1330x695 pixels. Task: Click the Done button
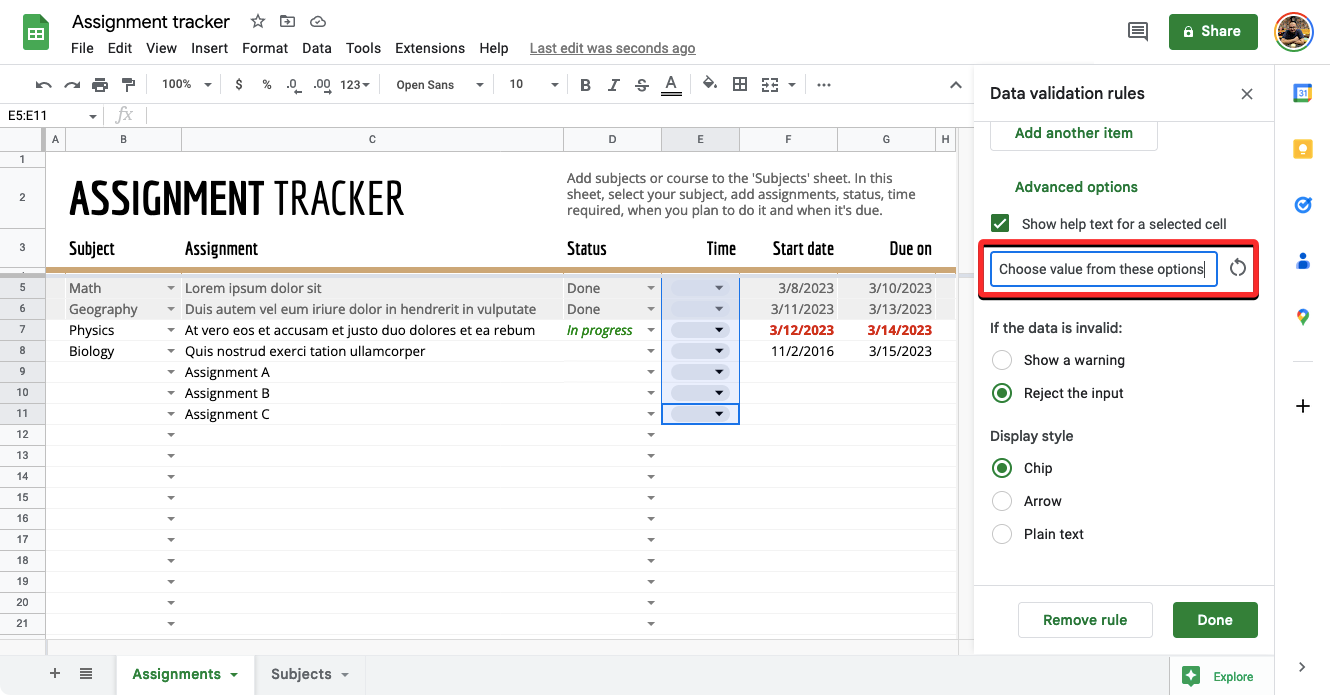(1214, 620)
